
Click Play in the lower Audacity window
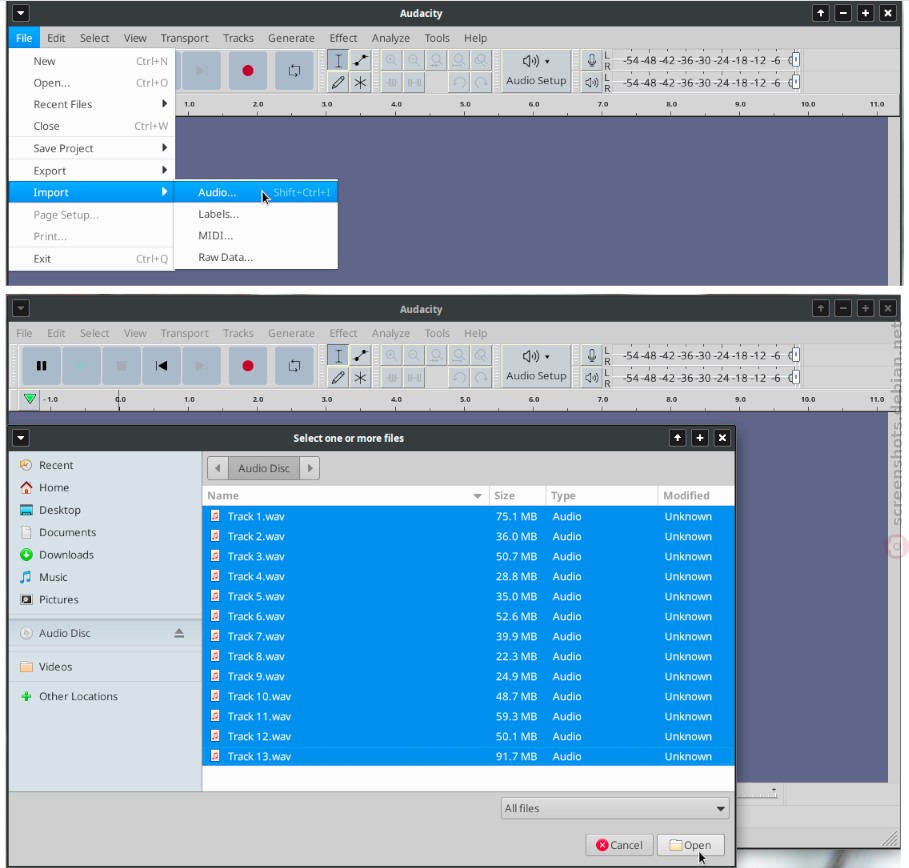pyautogui.click(x=81, y=366)
